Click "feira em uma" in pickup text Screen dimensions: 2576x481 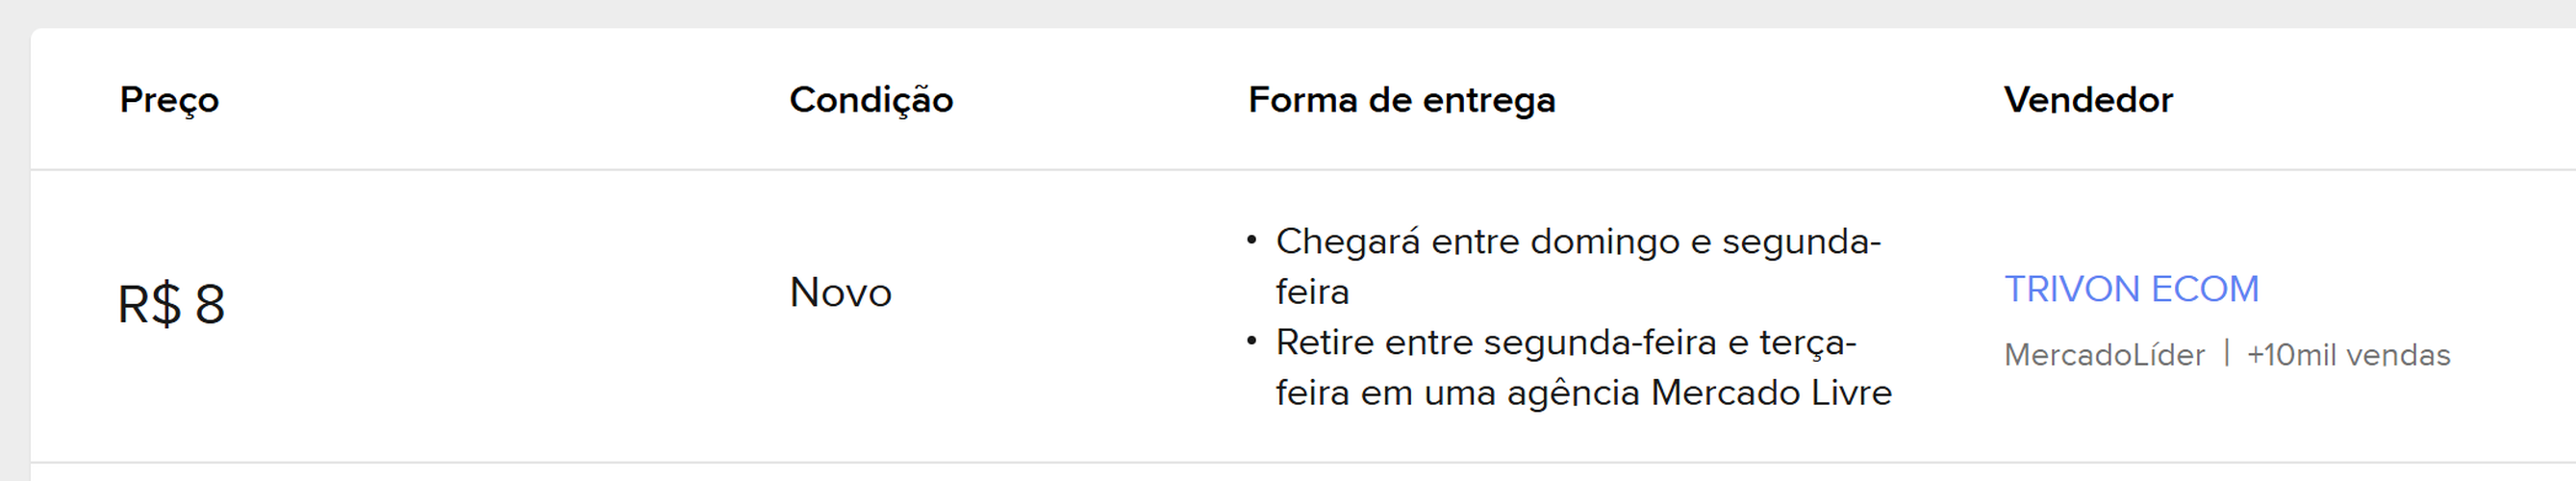[1385, 393]
